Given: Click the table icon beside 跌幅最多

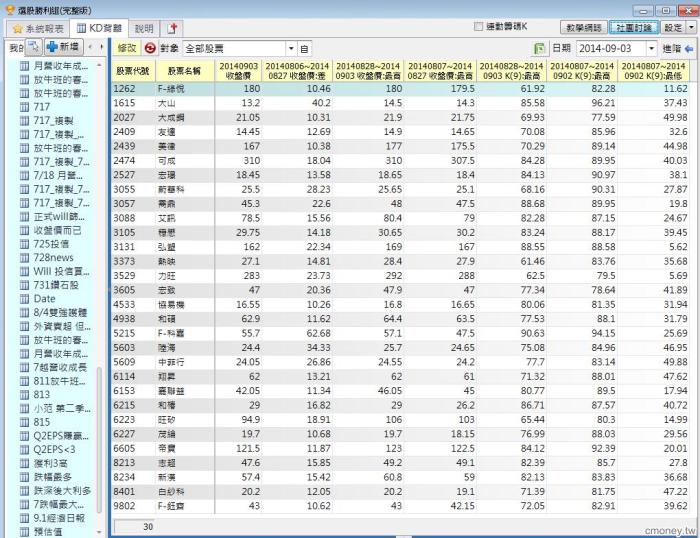Looking at the screenshot, I should coord(25,477).
